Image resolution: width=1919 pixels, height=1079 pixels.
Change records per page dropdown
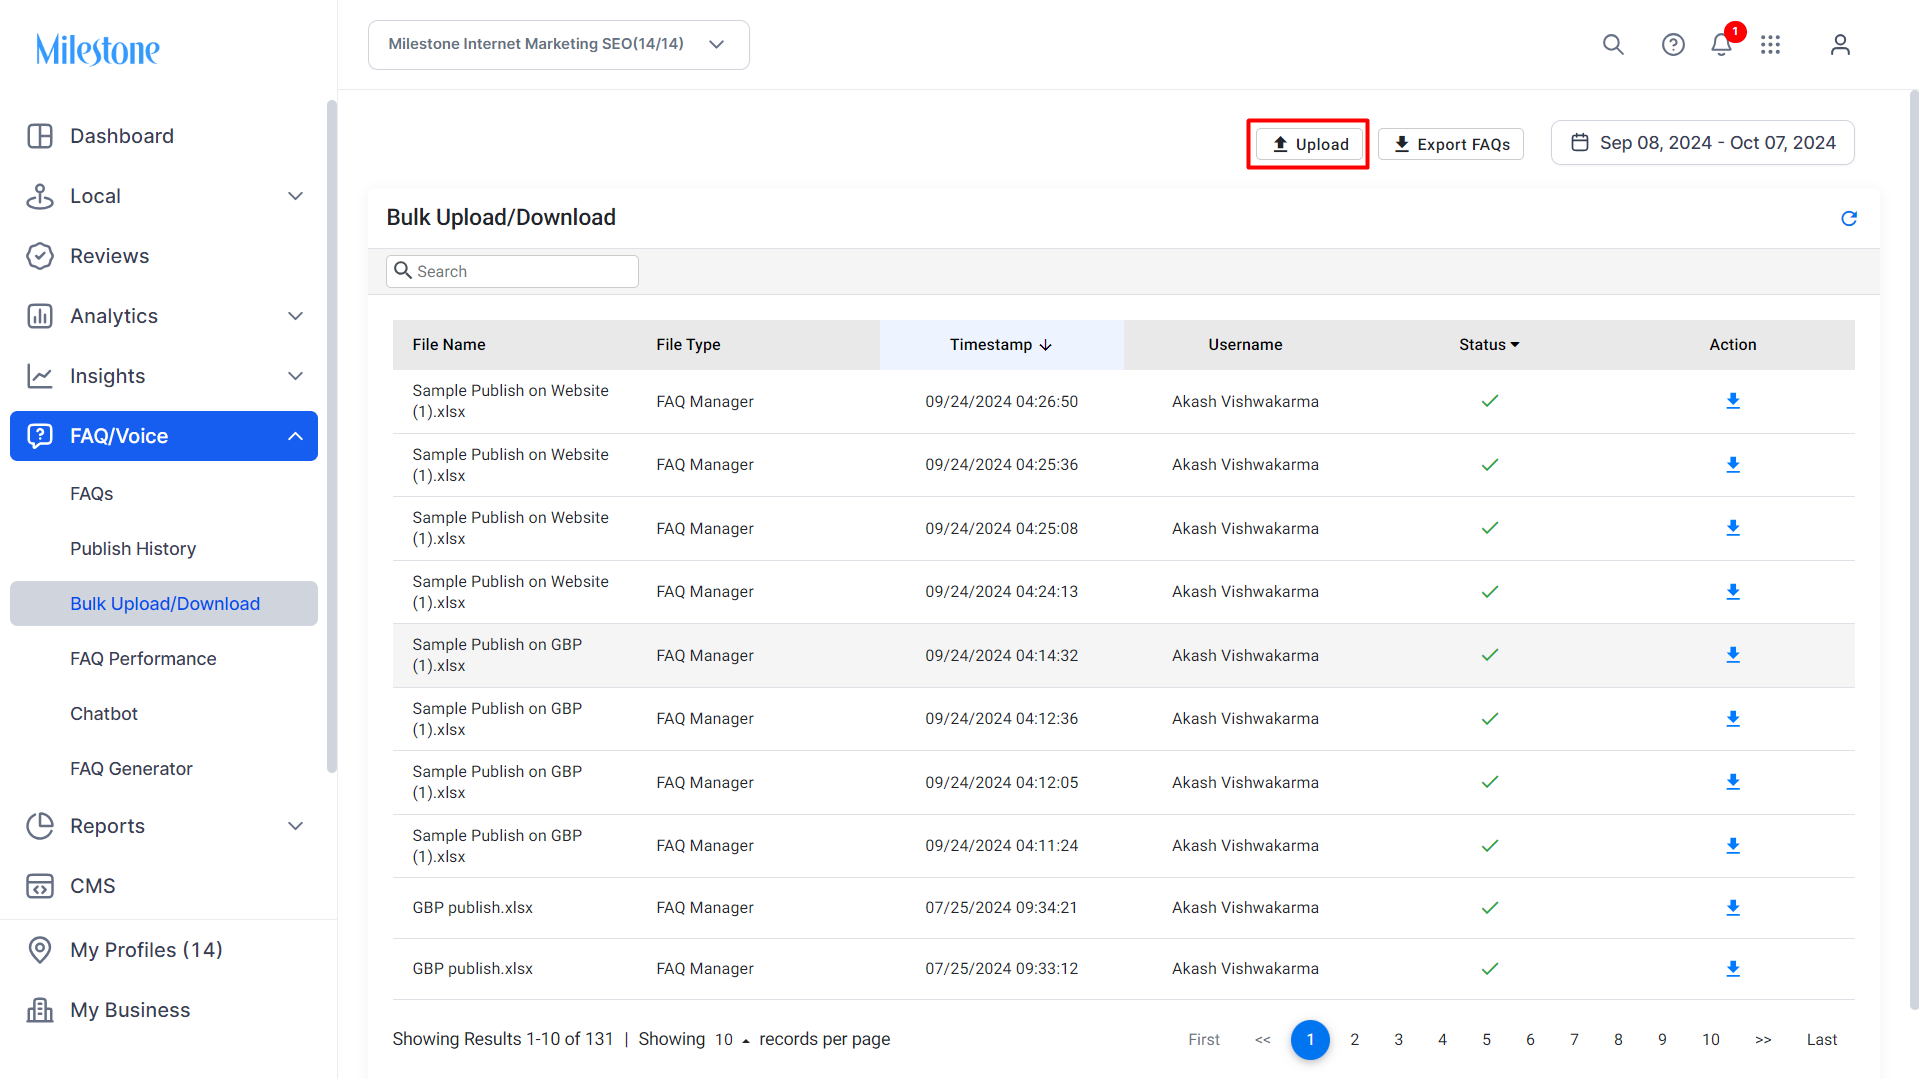[732, 1040]
